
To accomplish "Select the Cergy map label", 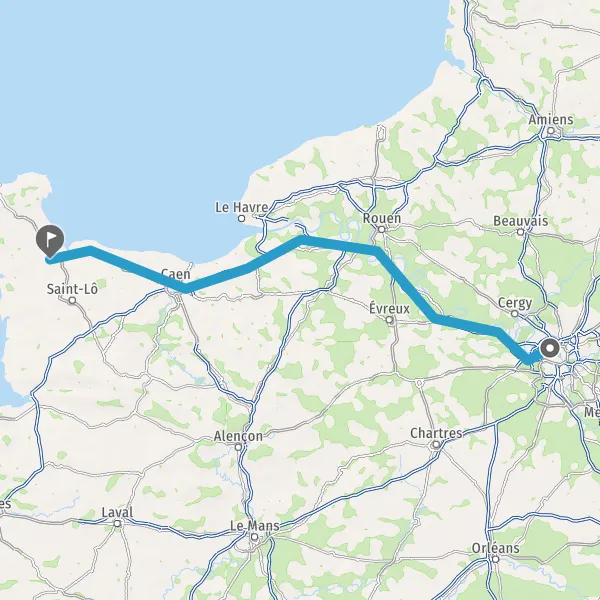I will tap(515, 303).
